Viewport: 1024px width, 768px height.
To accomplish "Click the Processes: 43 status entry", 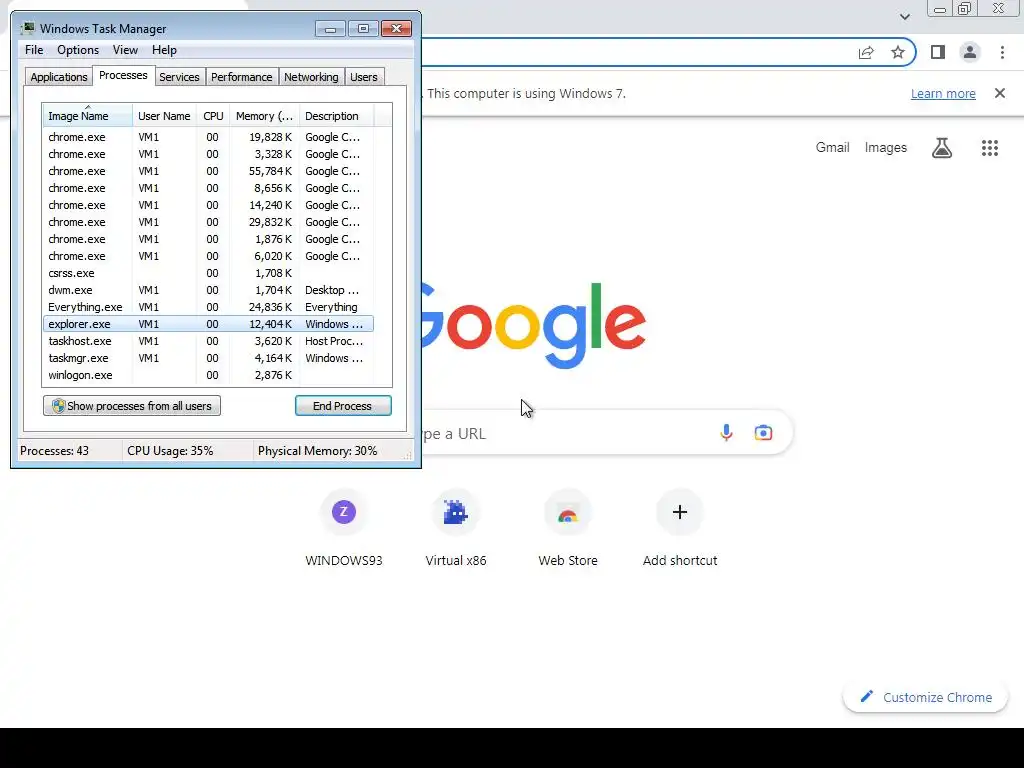I will 54,451.
